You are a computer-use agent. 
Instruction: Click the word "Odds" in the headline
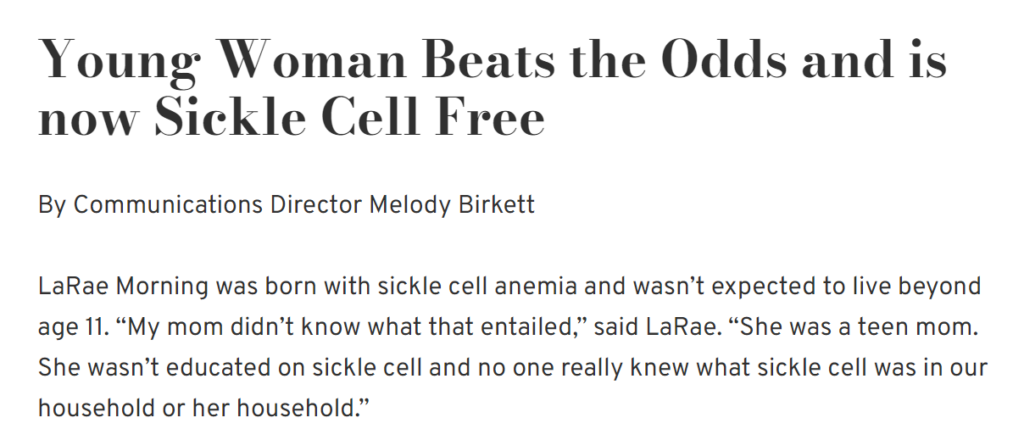coord(720,59)
